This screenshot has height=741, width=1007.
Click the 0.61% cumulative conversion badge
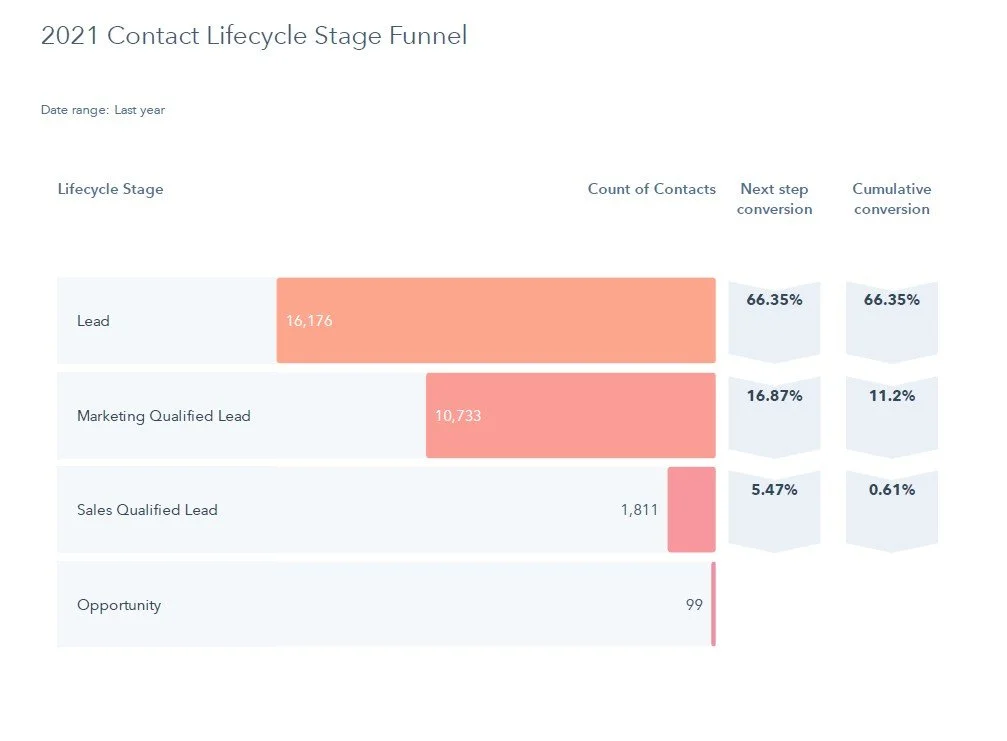pos(891,507)
